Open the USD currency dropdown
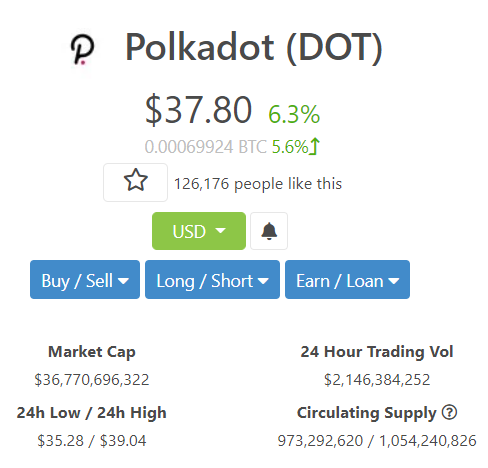Image resolution: width=488 pixels, height=468 pixels. (x=199, y=231)
